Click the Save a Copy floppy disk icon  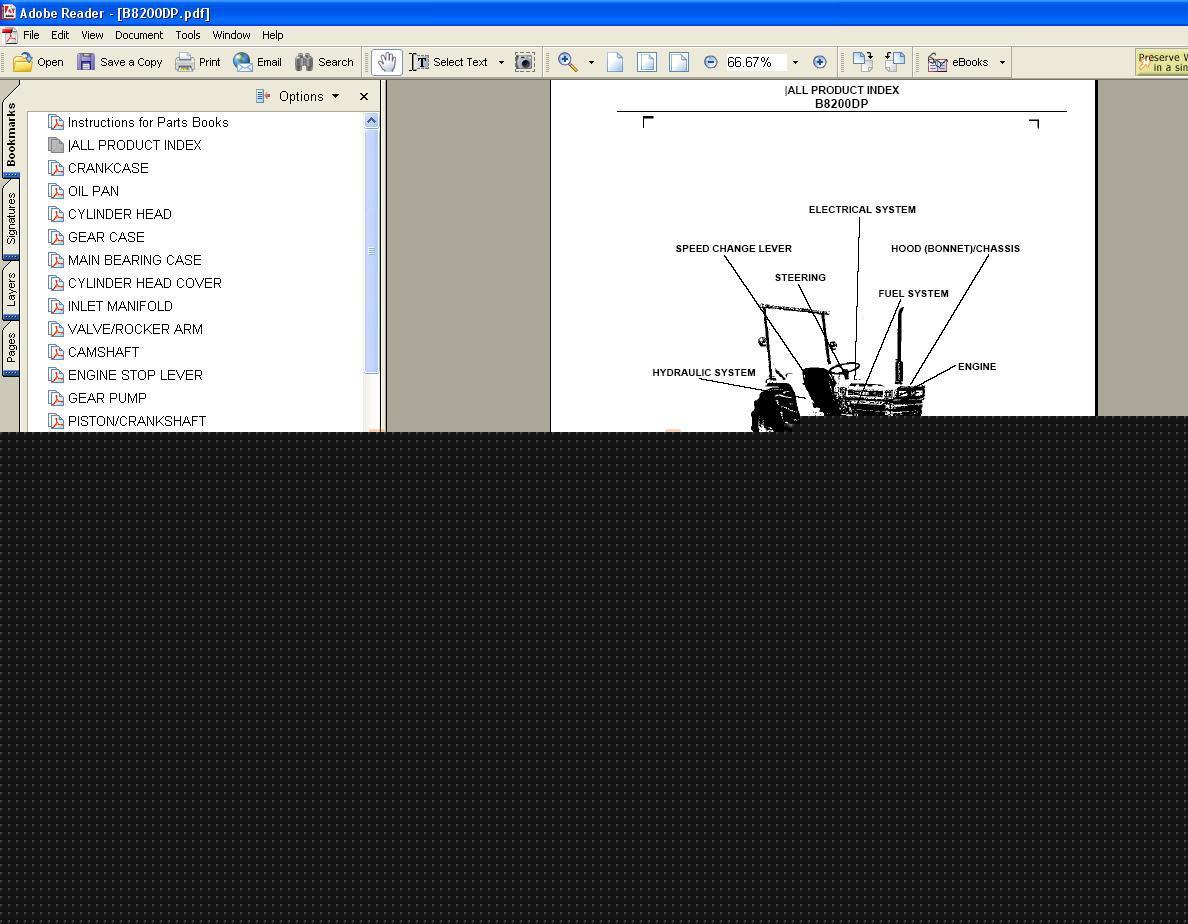[x=86, y=62]
